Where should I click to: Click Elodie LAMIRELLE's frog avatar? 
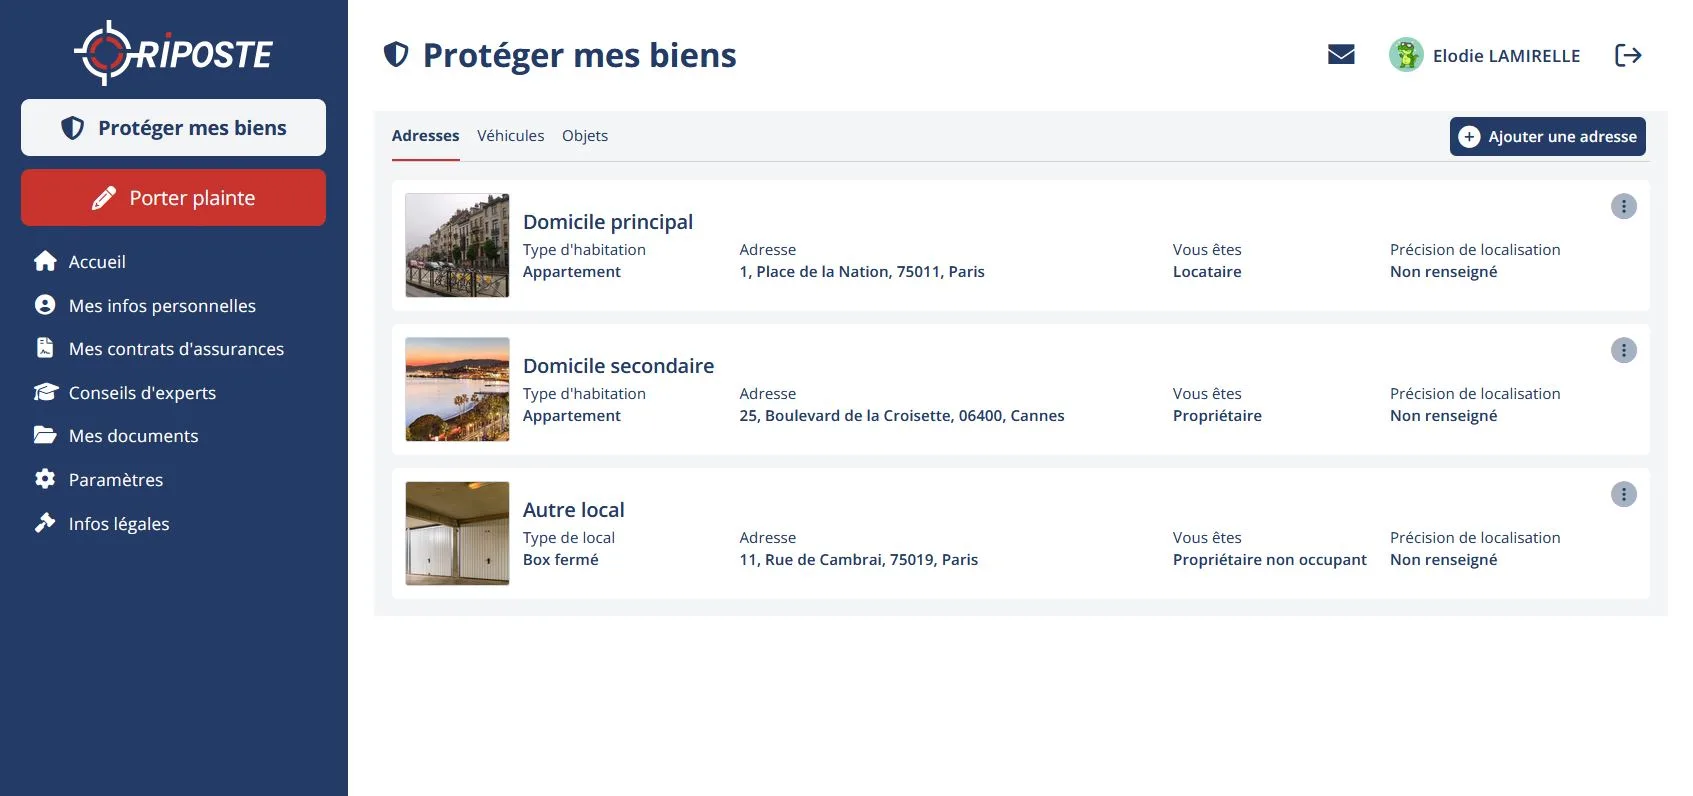point(1406,55)
